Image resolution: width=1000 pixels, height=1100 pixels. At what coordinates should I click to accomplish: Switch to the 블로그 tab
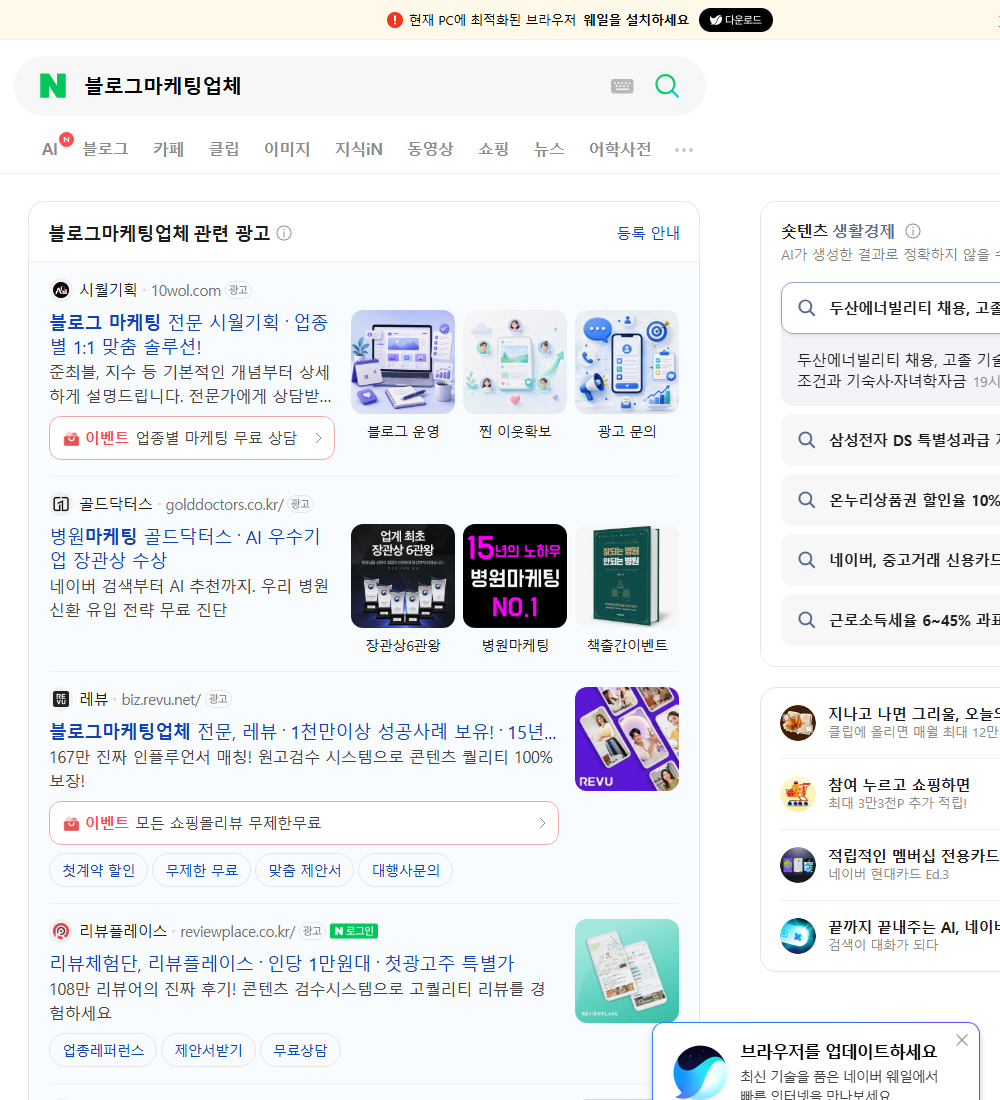(105, 149)
